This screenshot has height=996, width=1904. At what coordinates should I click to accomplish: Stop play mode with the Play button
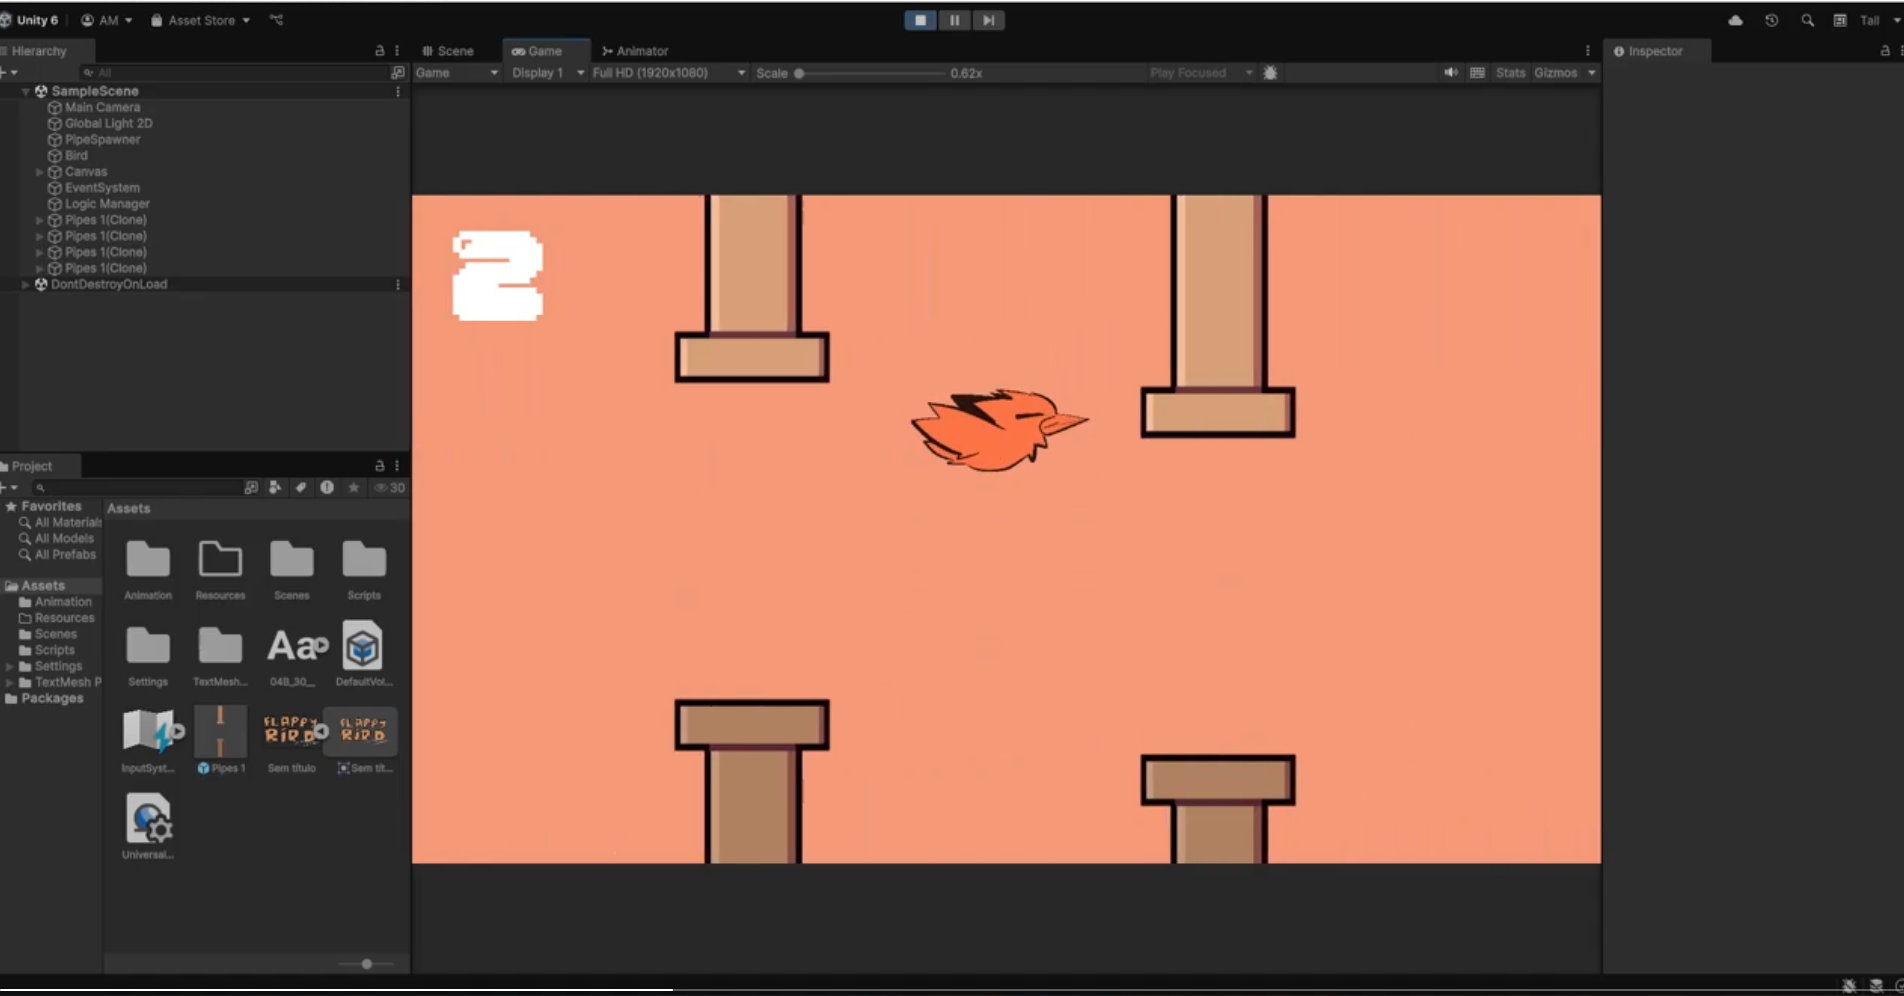pyautogui.click(x=920, y=20)
